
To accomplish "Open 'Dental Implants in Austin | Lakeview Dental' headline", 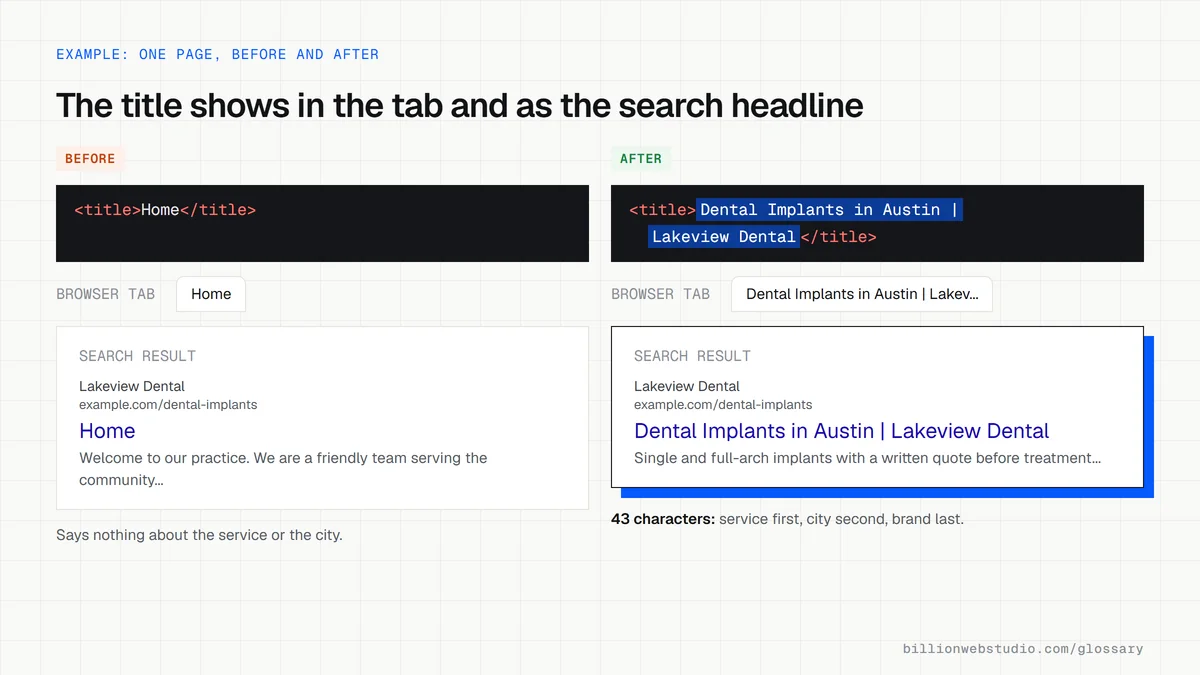I will [841, 431].
